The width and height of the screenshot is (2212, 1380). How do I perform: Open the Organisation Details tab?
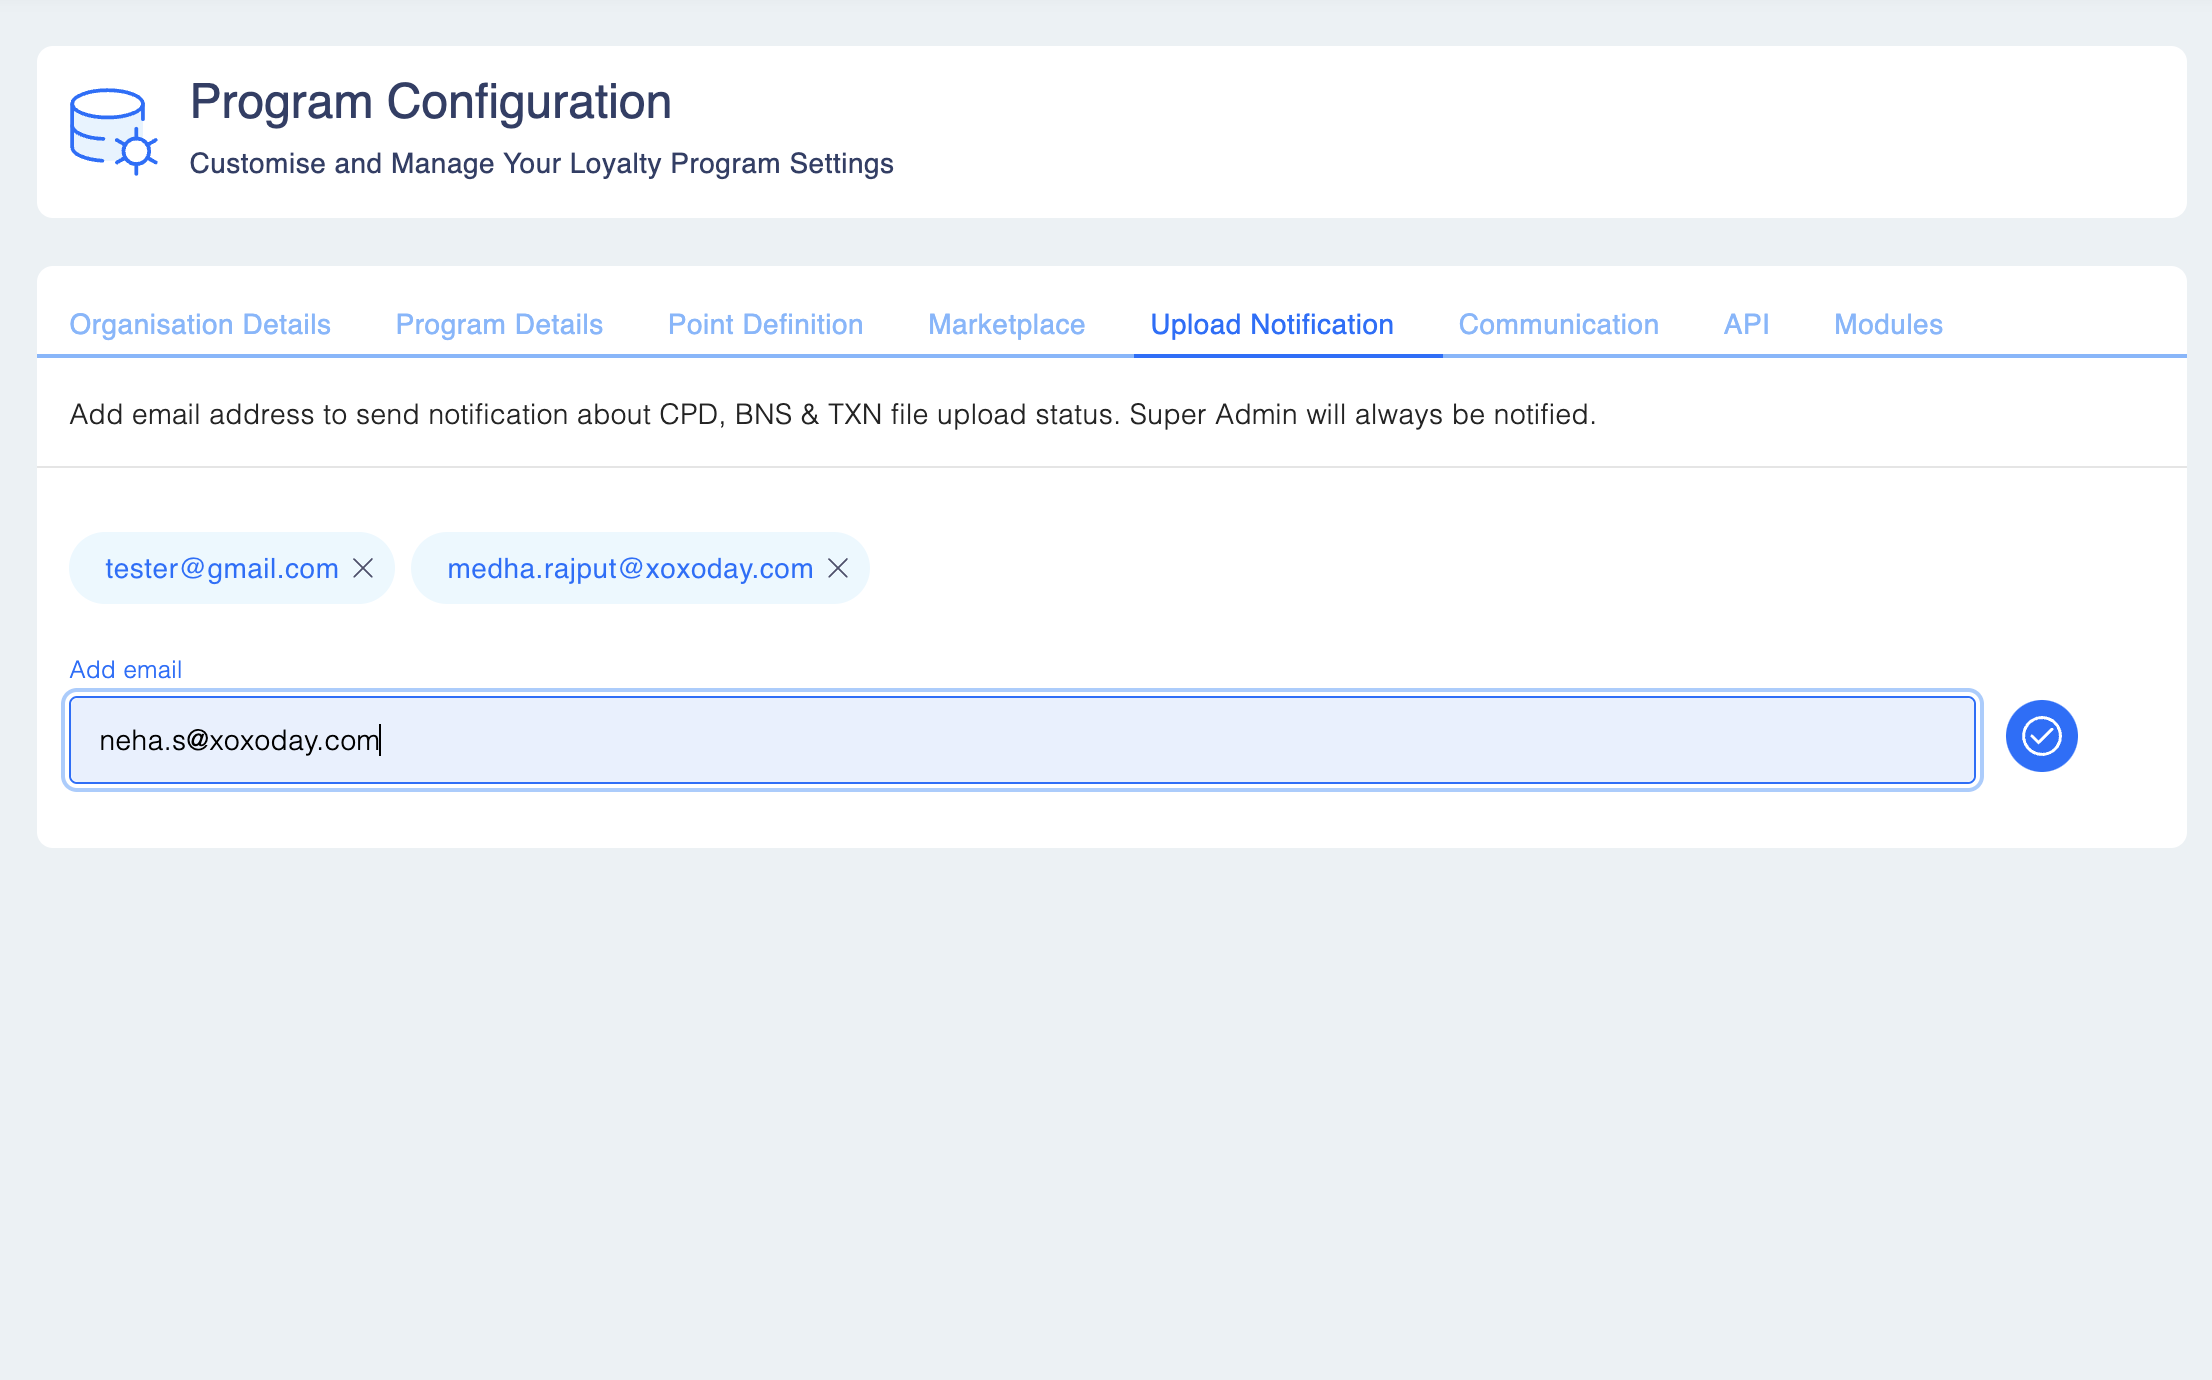click(200, 324)
